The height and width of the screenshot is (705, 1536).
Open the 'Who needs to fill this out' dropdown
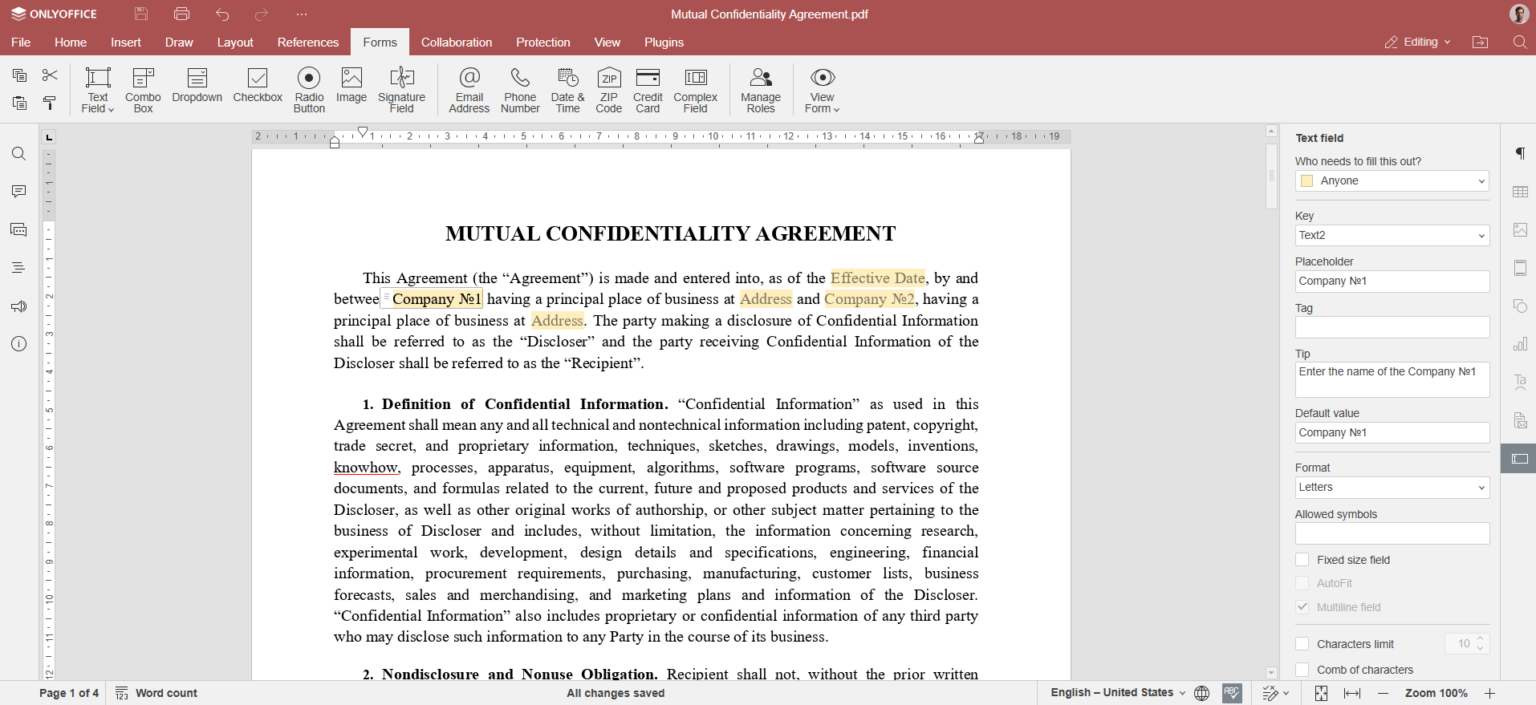1391,180
